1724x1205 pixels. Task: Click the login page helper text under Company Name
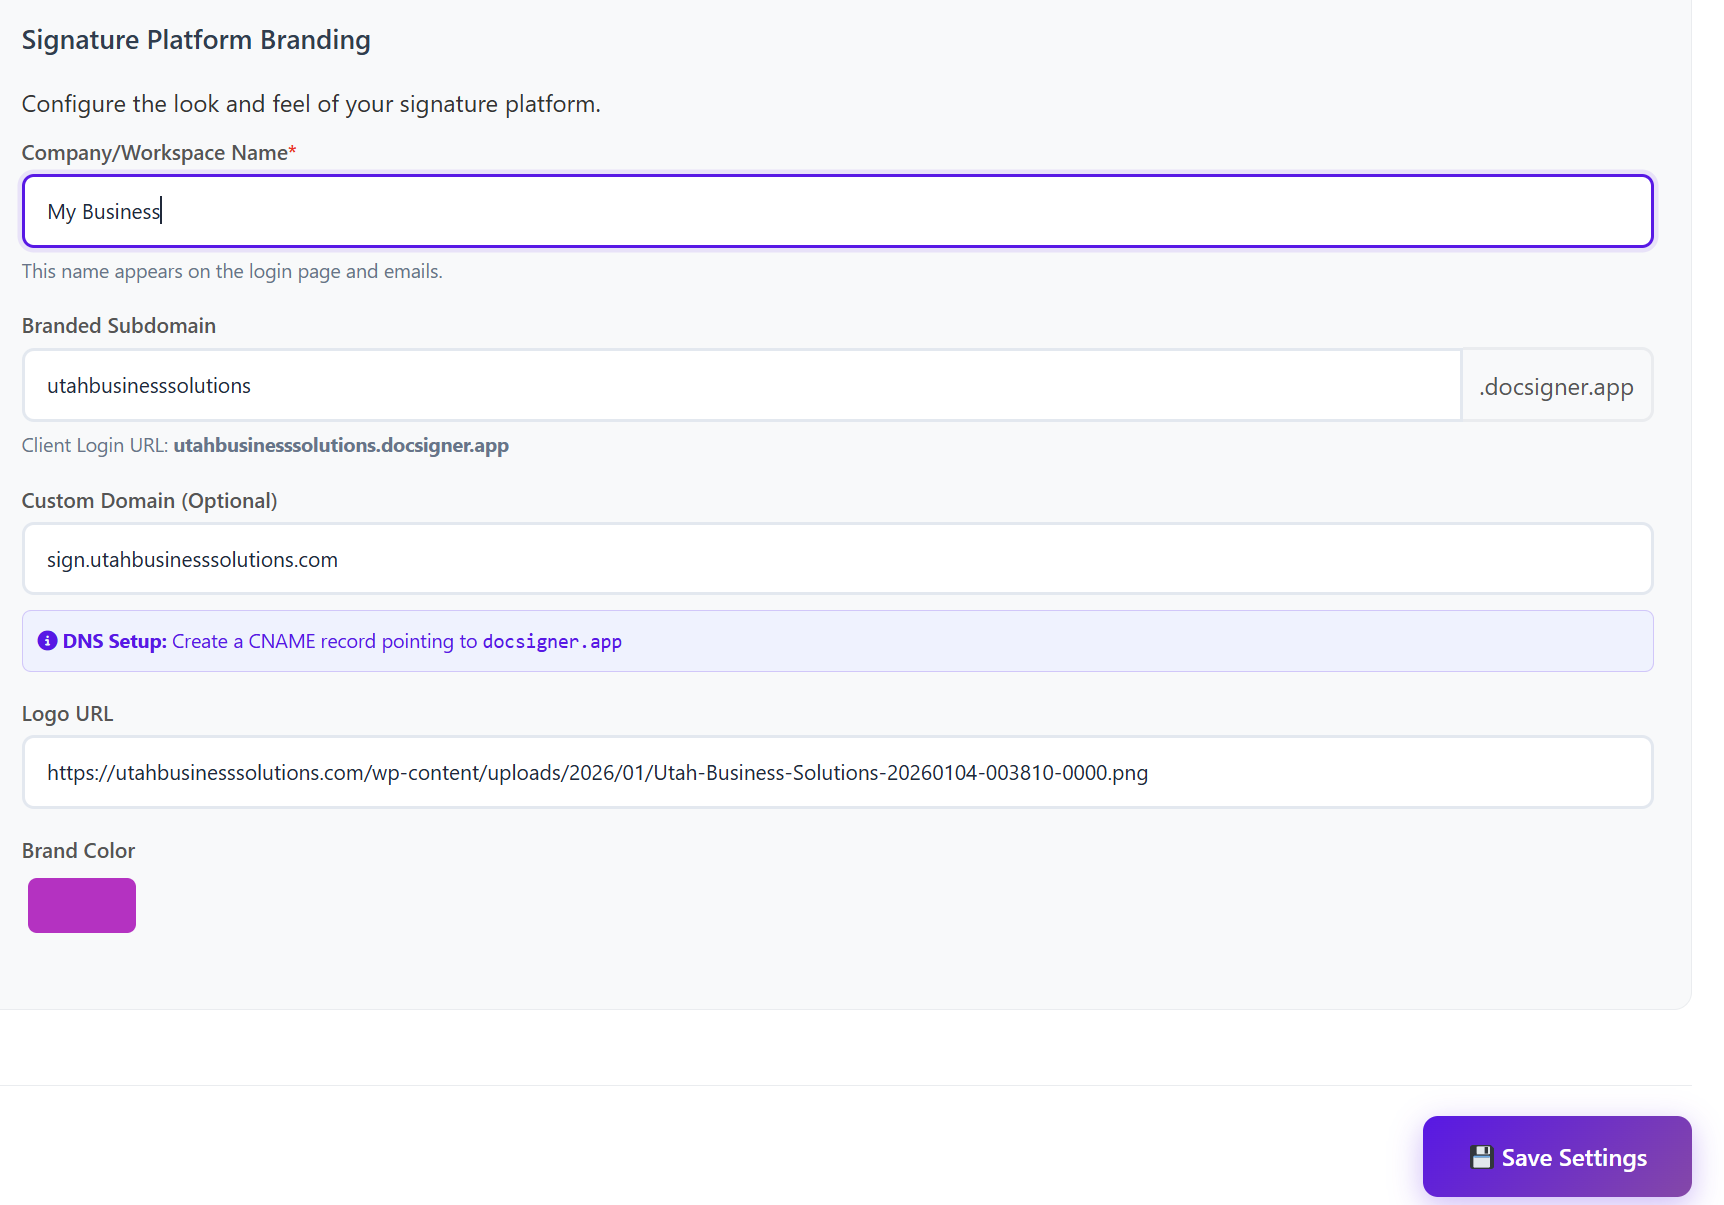coord(232,270)
